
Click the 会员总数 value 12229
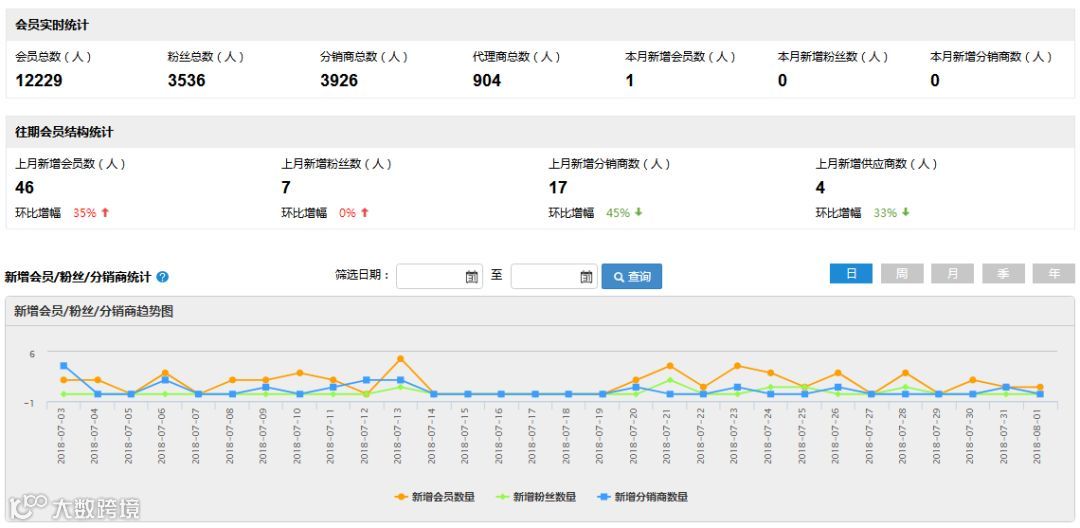click(x=39, y=81)
